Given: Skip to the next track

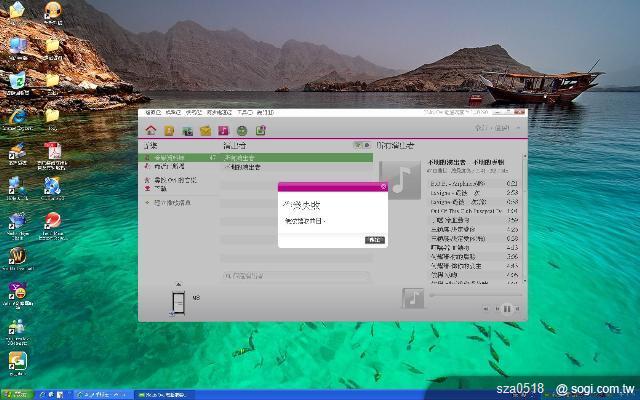Looking at the screenshot, I should click(x=518, y=309).
